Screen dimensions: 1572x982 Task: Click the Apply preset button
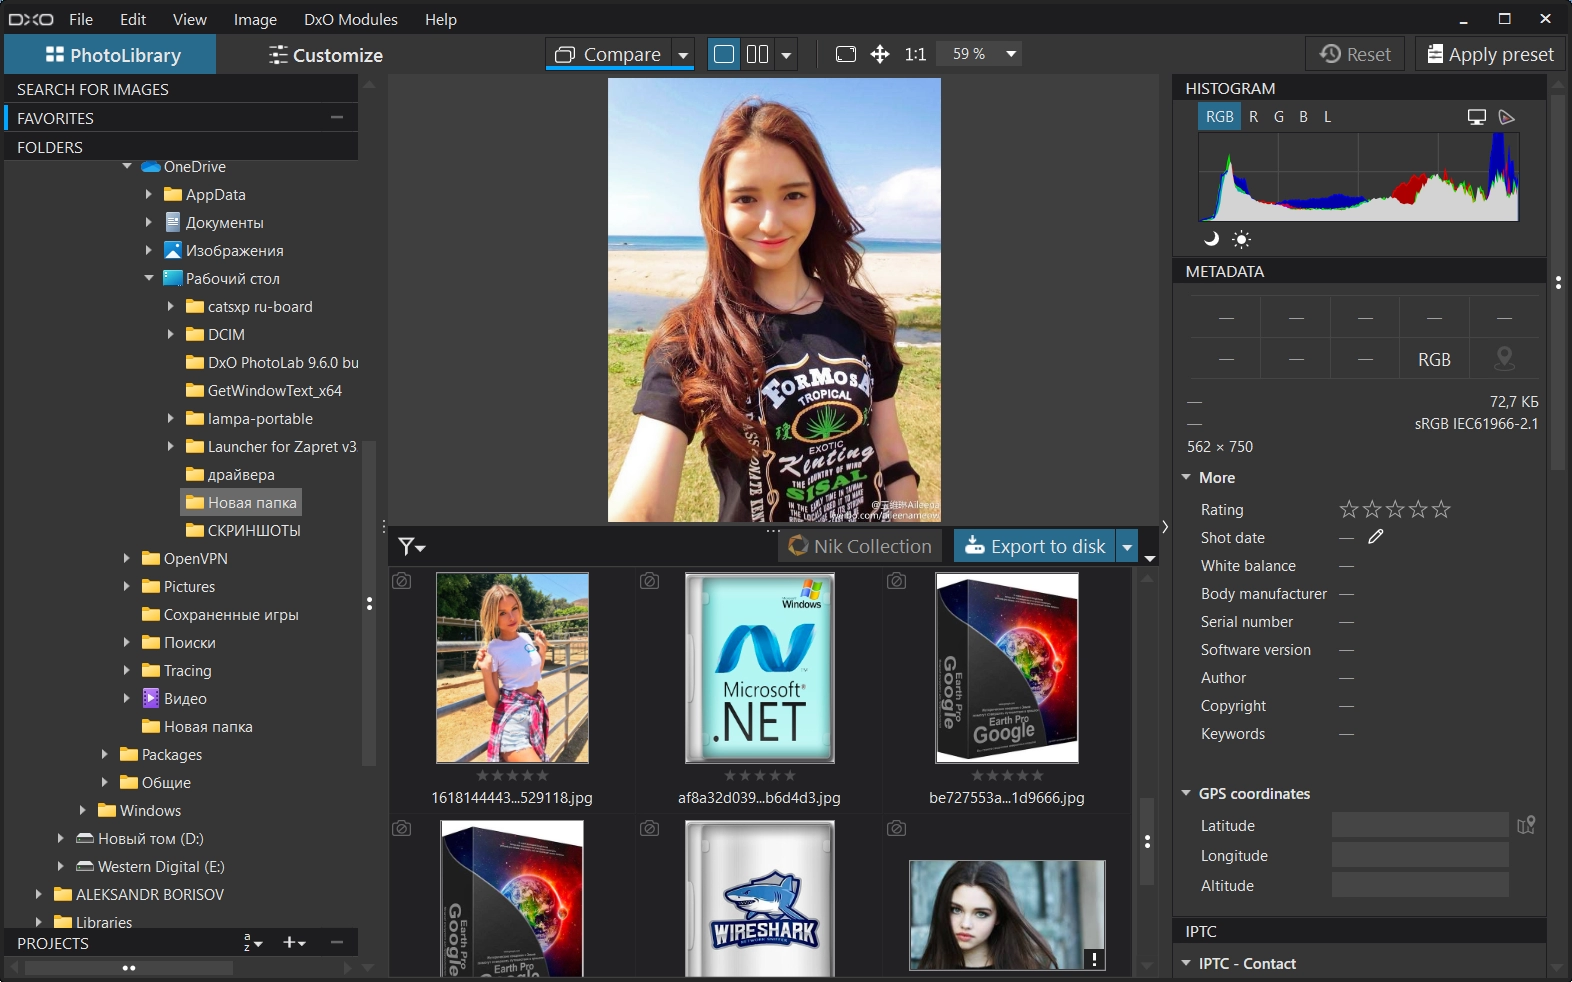(x=1490, y=54)
